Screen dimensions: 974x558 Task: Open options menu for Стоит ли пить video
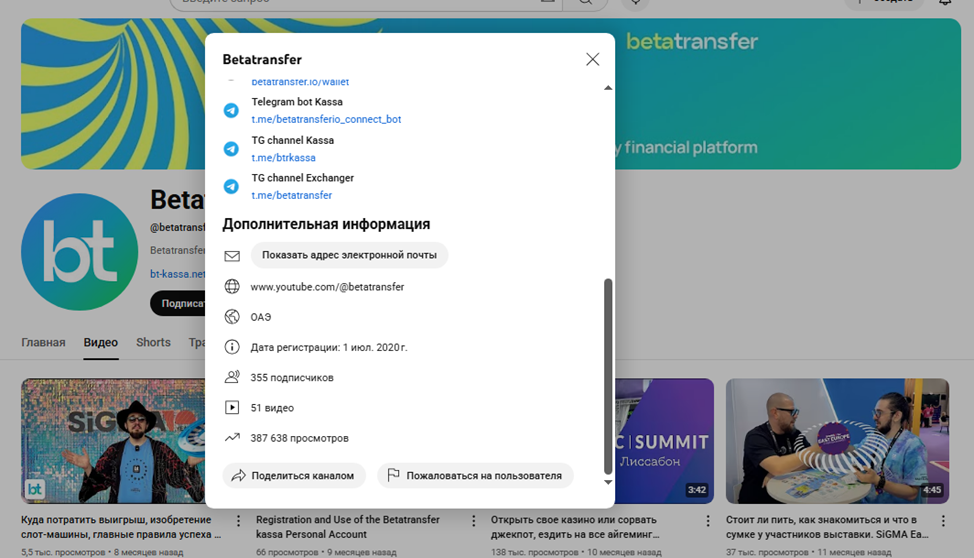[943, 521]
